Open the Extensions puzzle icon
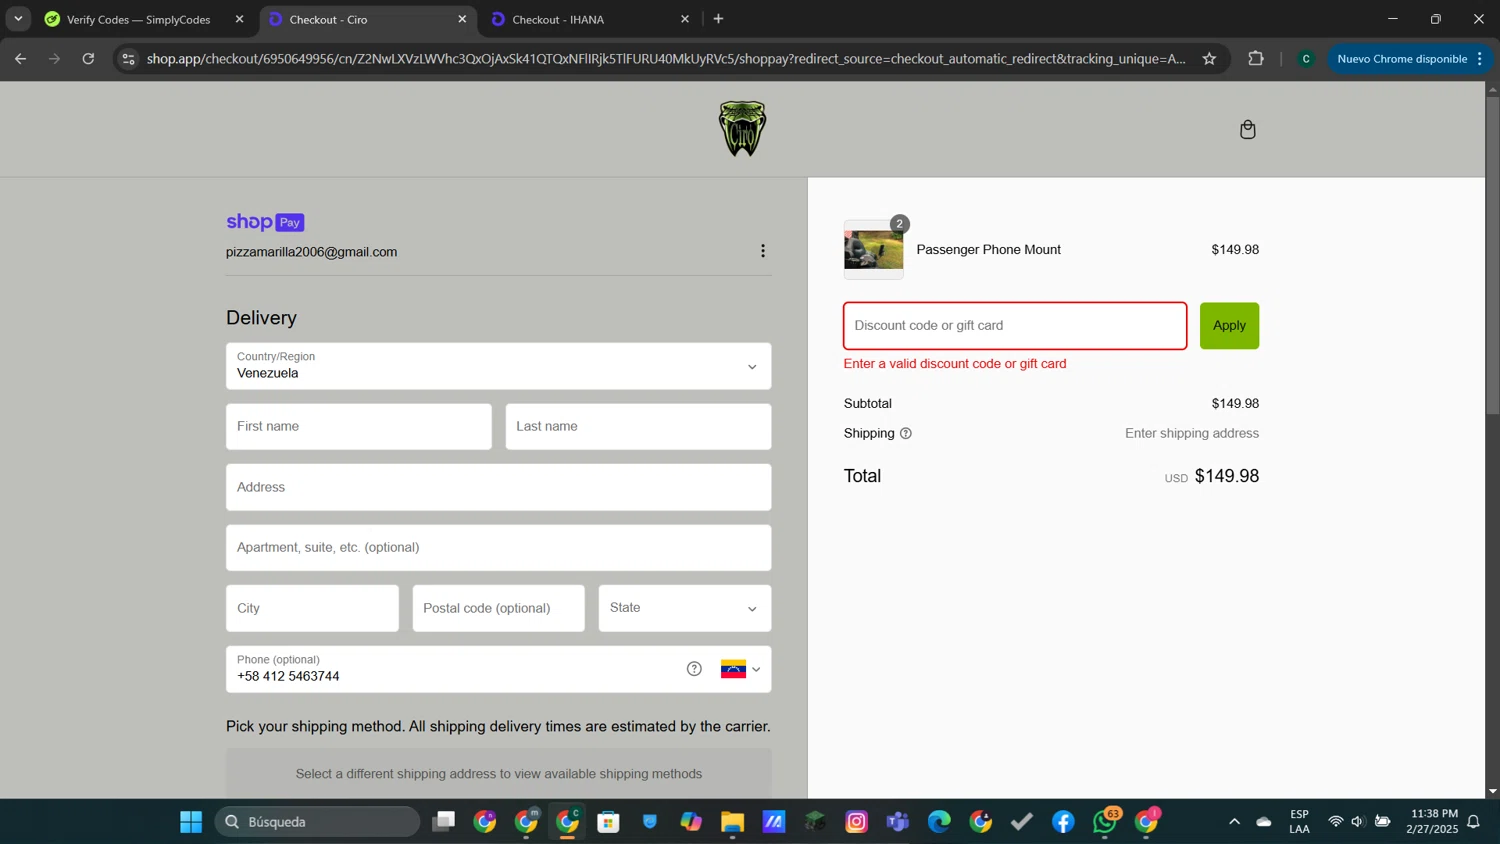This screenshot has width=1500, height=844. click(1256, 59)
